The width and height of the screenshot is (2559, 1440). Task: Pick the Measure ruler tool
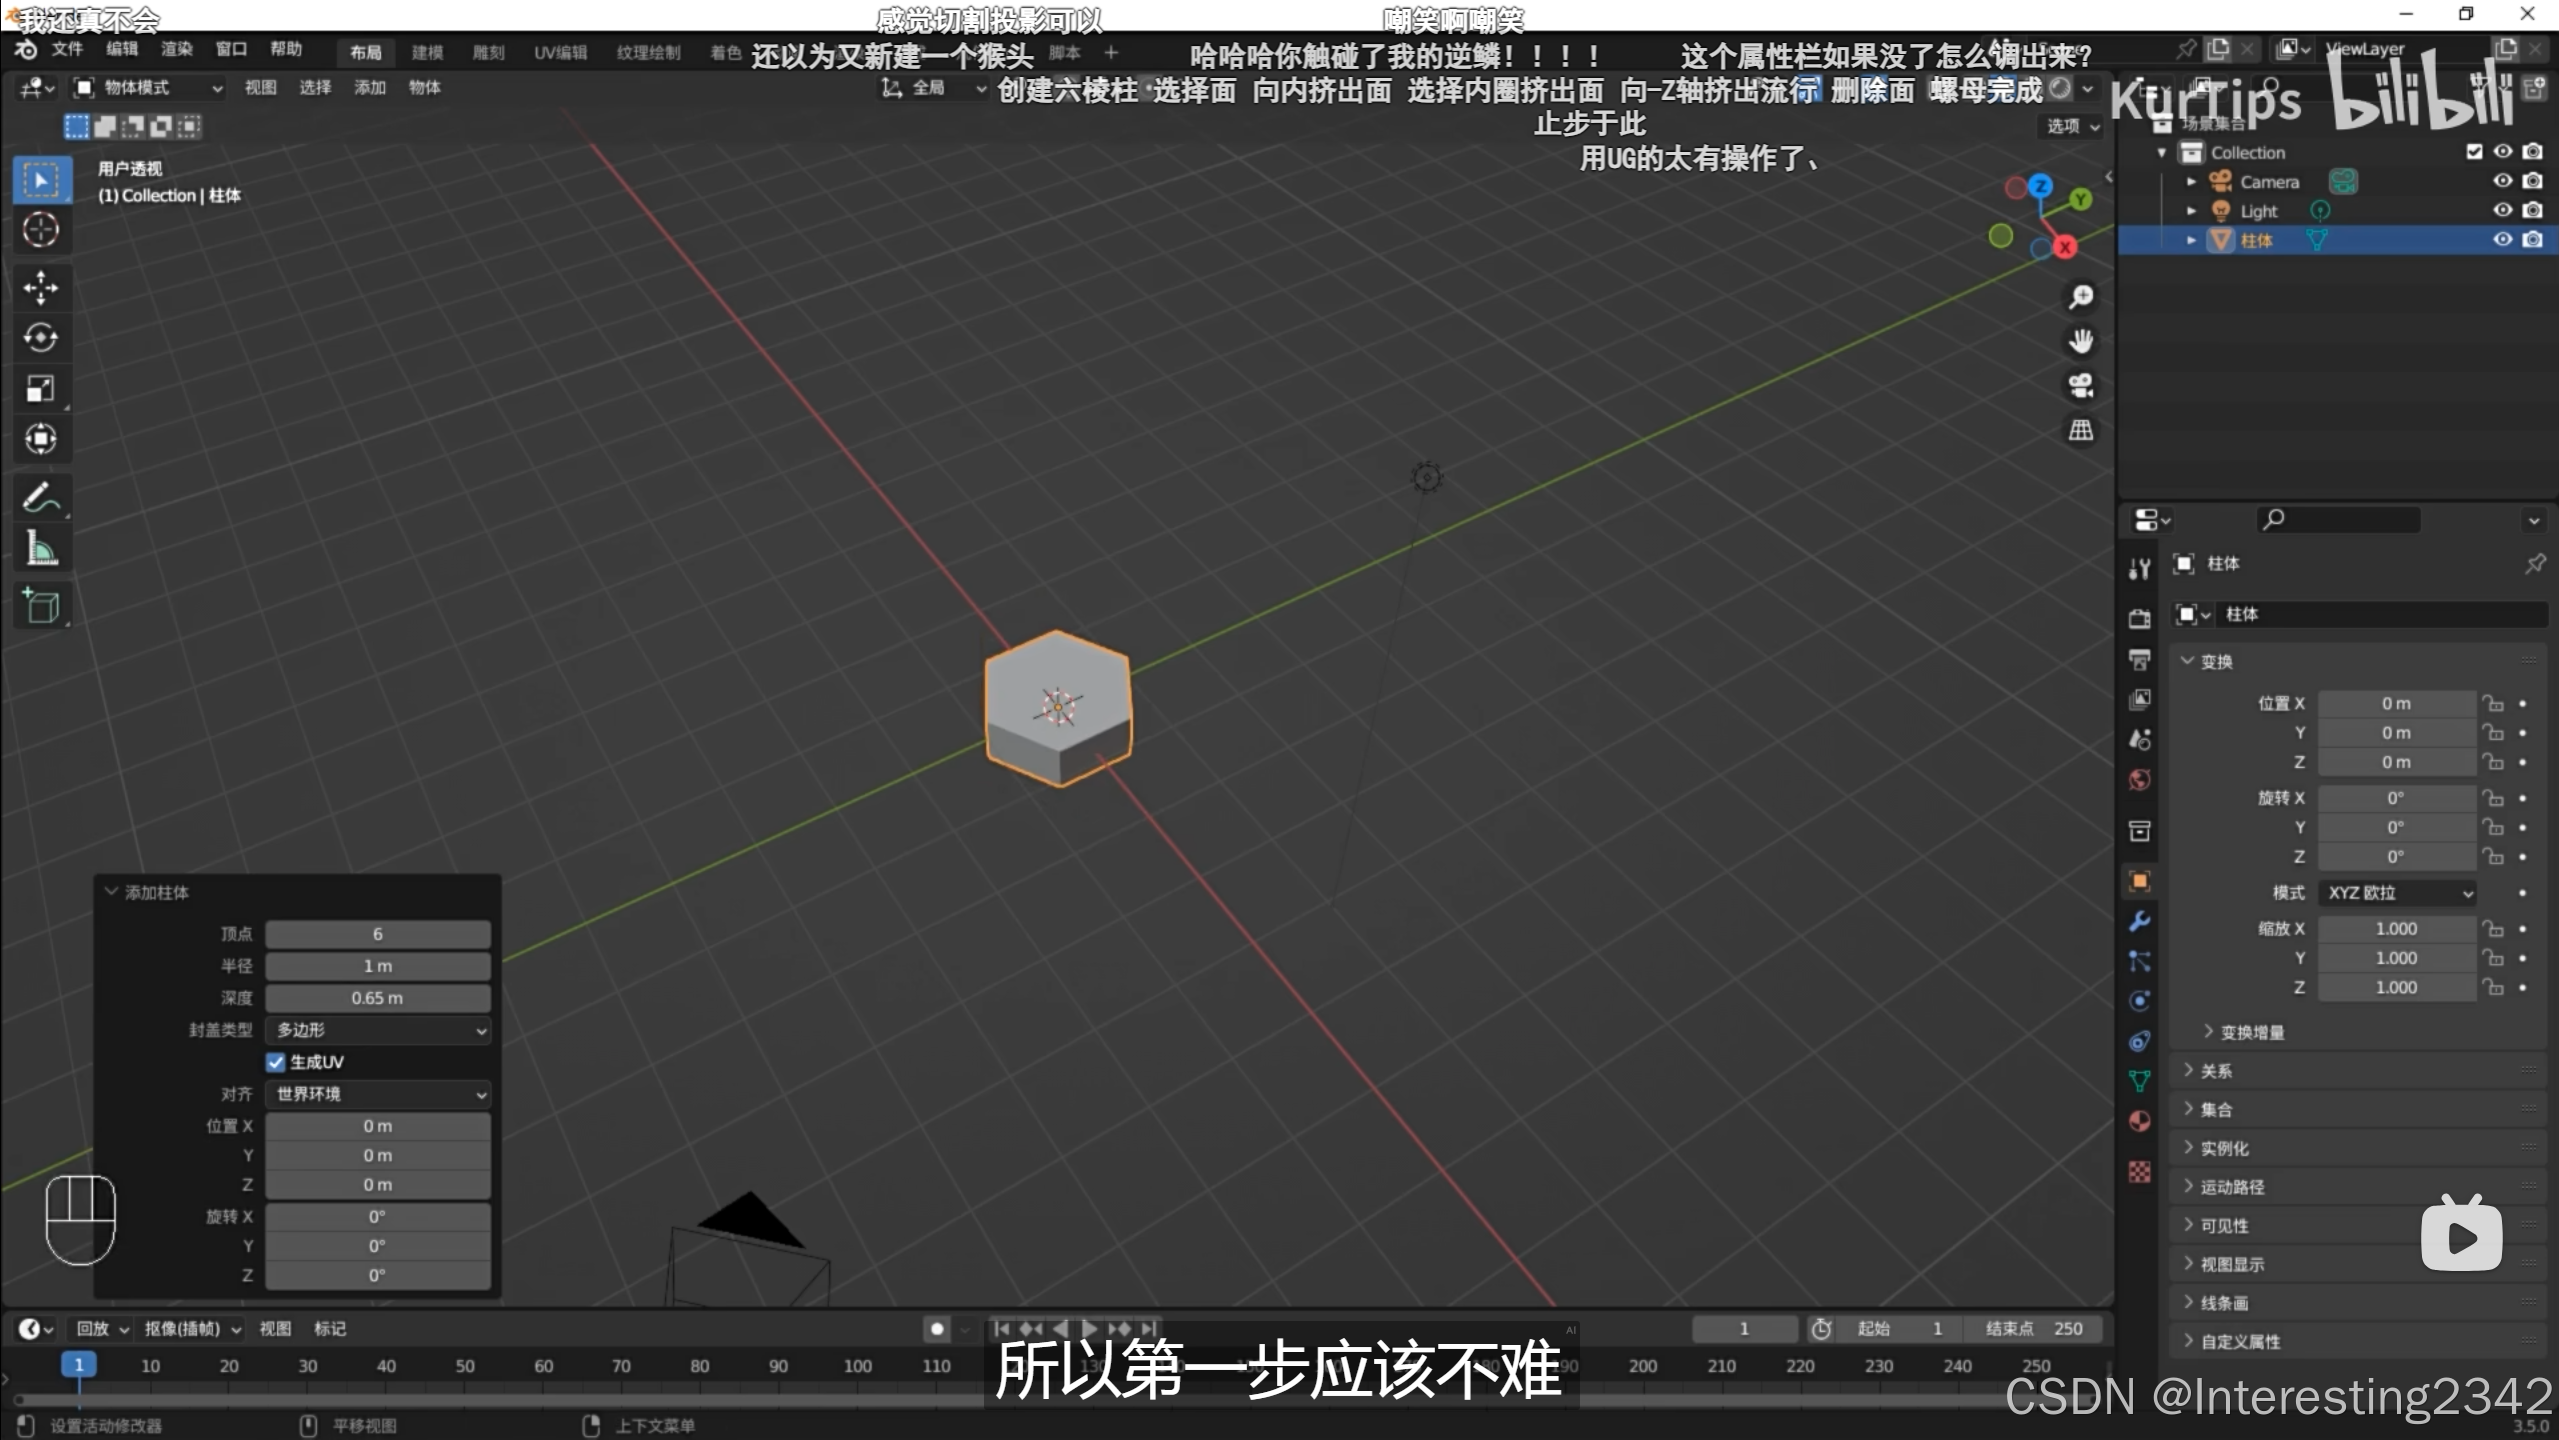point(40,548)
